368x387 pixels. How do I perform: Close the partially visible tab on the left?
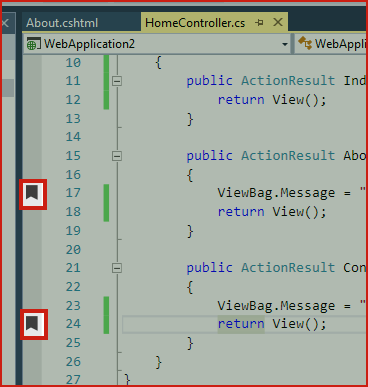click(x=5, y=23)
